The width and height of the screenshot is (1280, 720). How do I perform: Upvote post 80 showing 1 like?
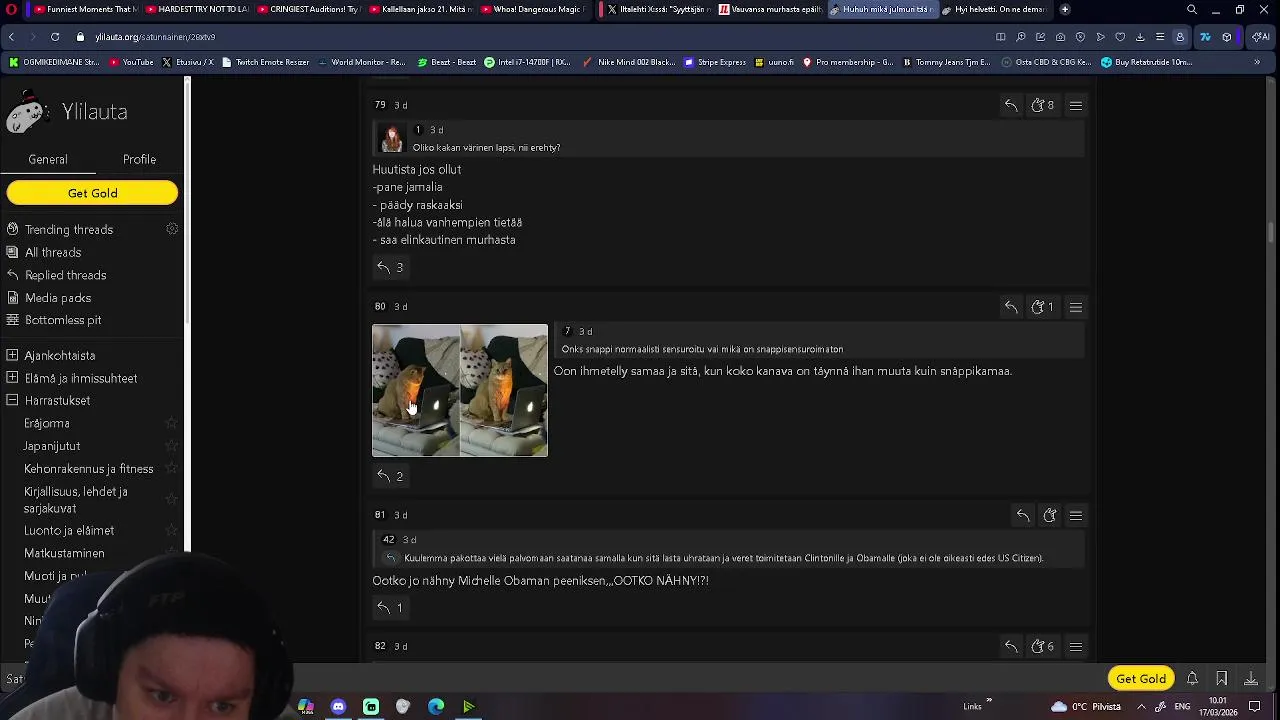coord(1043,307)
